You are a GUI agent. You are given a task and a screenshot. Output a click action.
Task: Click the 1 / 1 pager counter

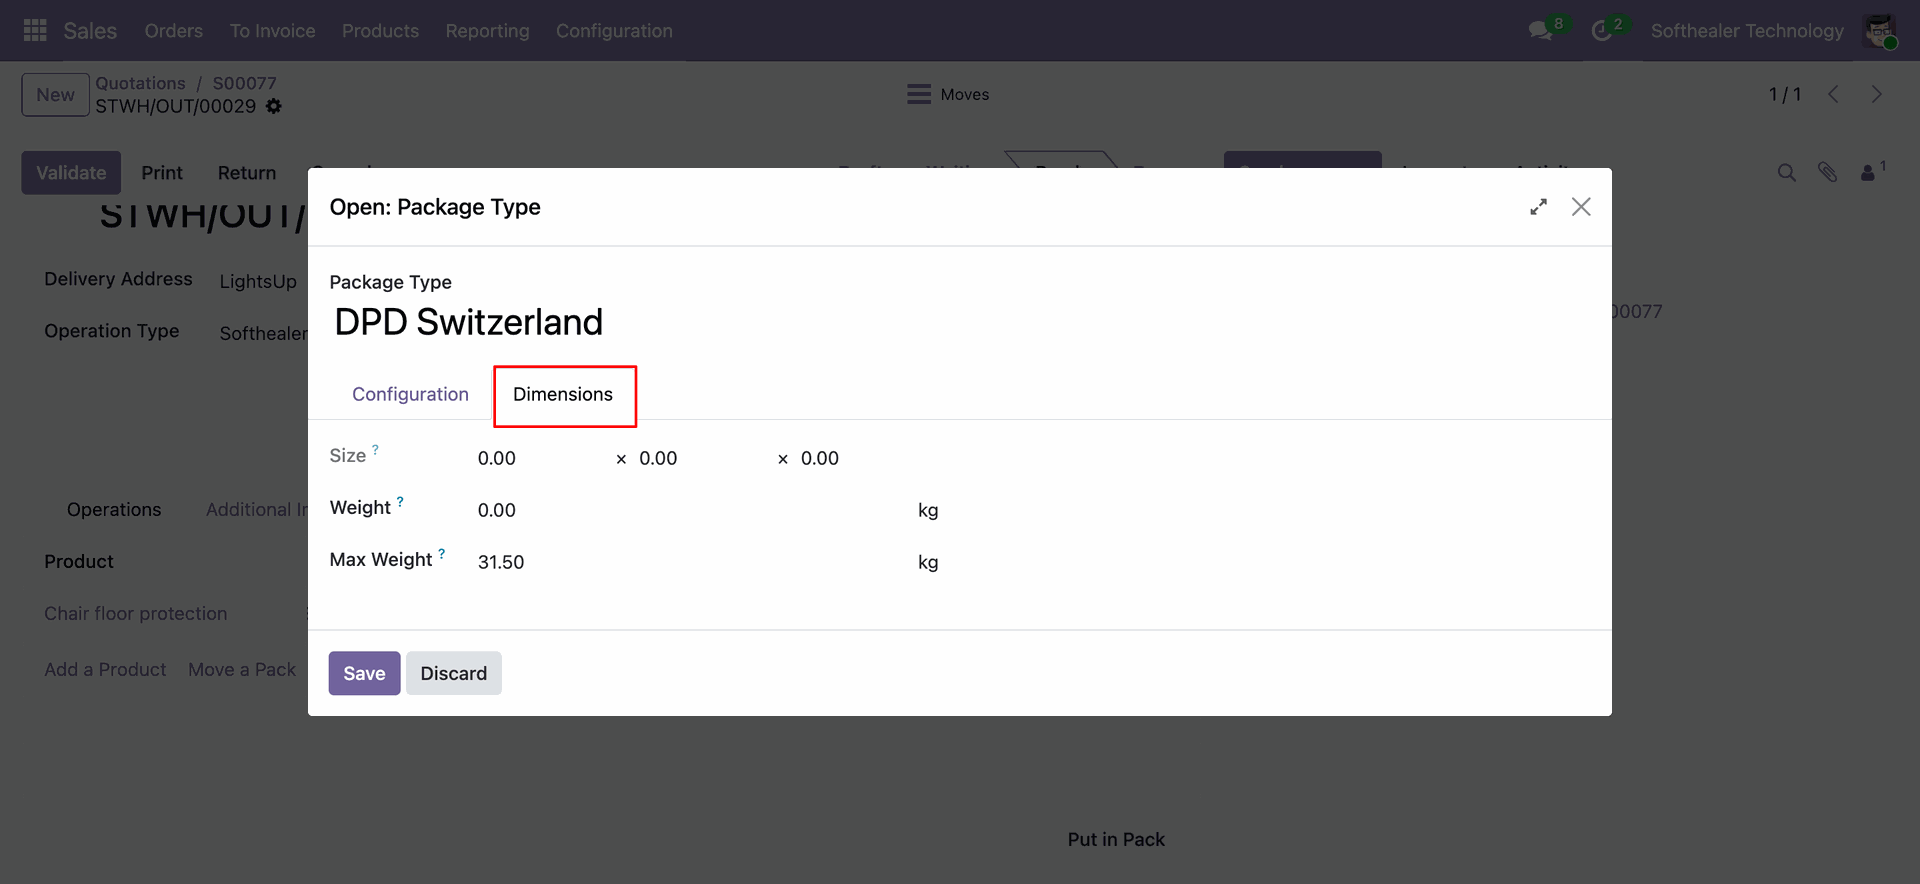click(1785, 94)
